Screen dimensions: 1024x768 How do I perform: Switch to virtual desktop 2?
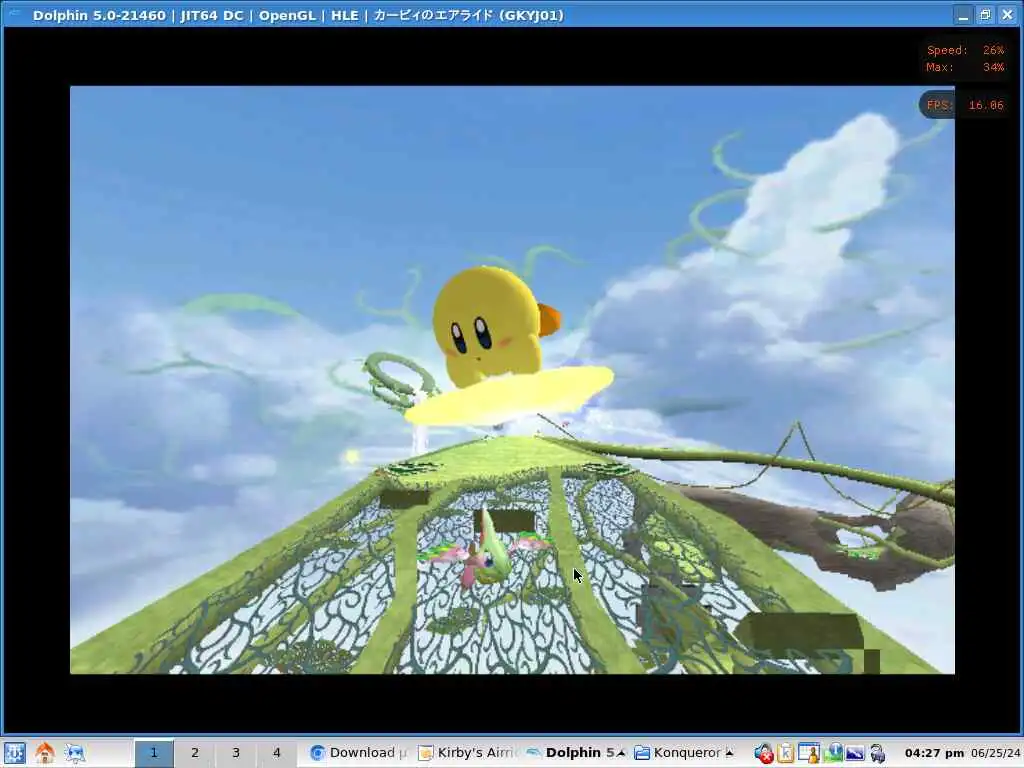(195, 753)
